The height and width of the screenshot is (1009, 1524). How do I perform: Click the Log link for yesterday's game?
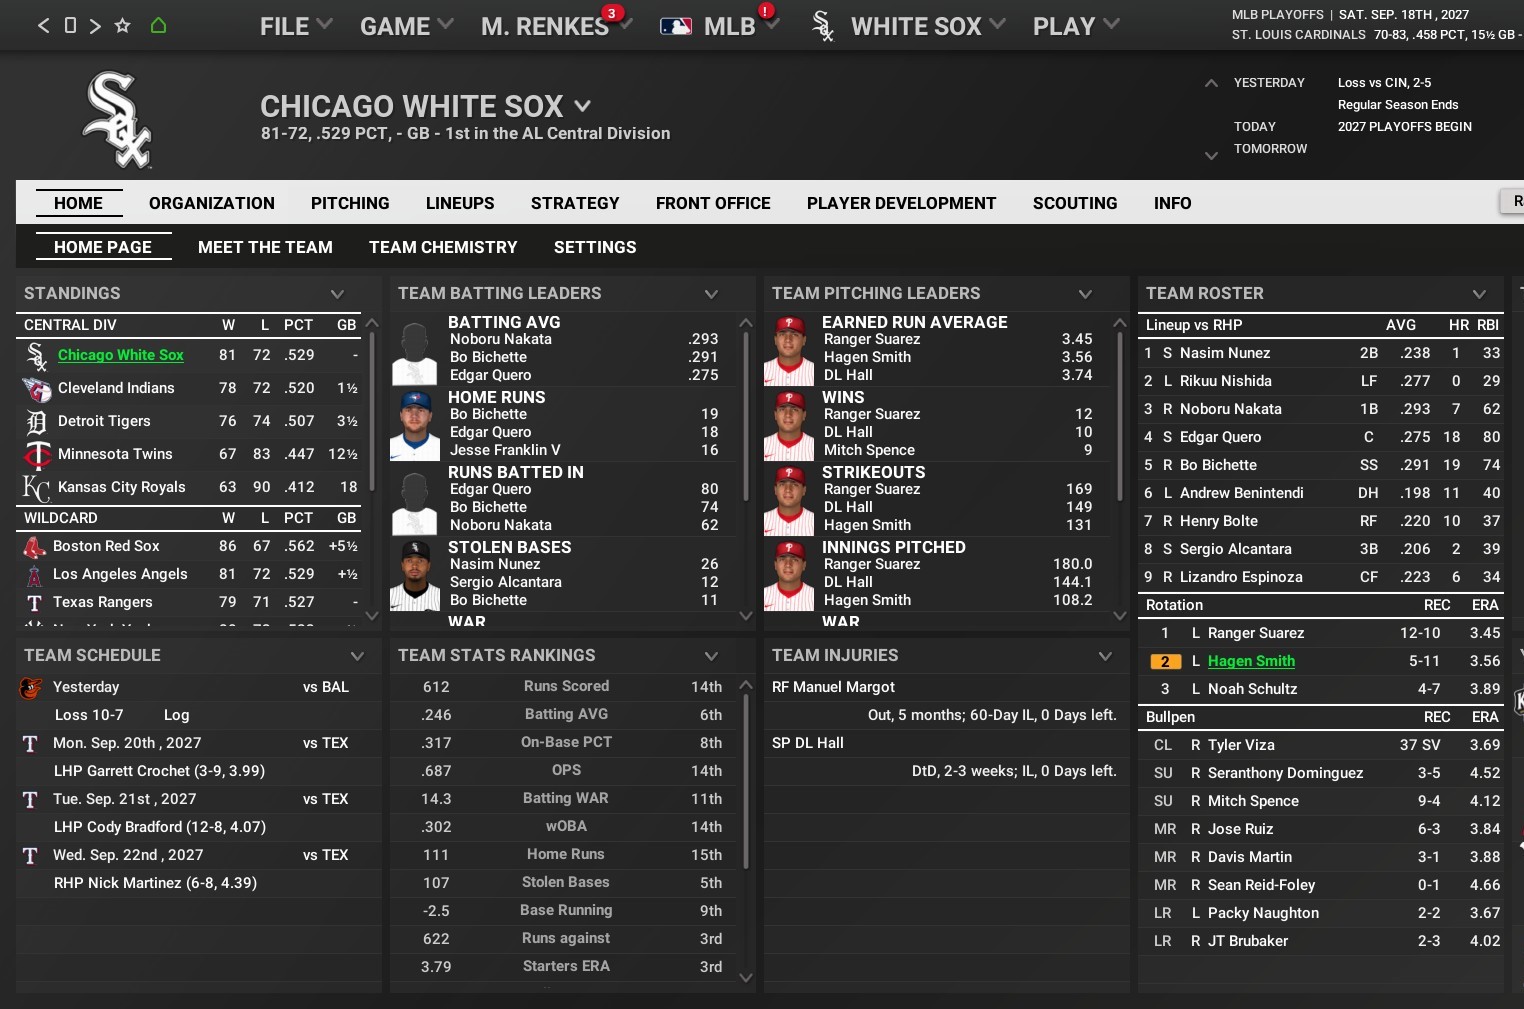[x=176, y=715]
